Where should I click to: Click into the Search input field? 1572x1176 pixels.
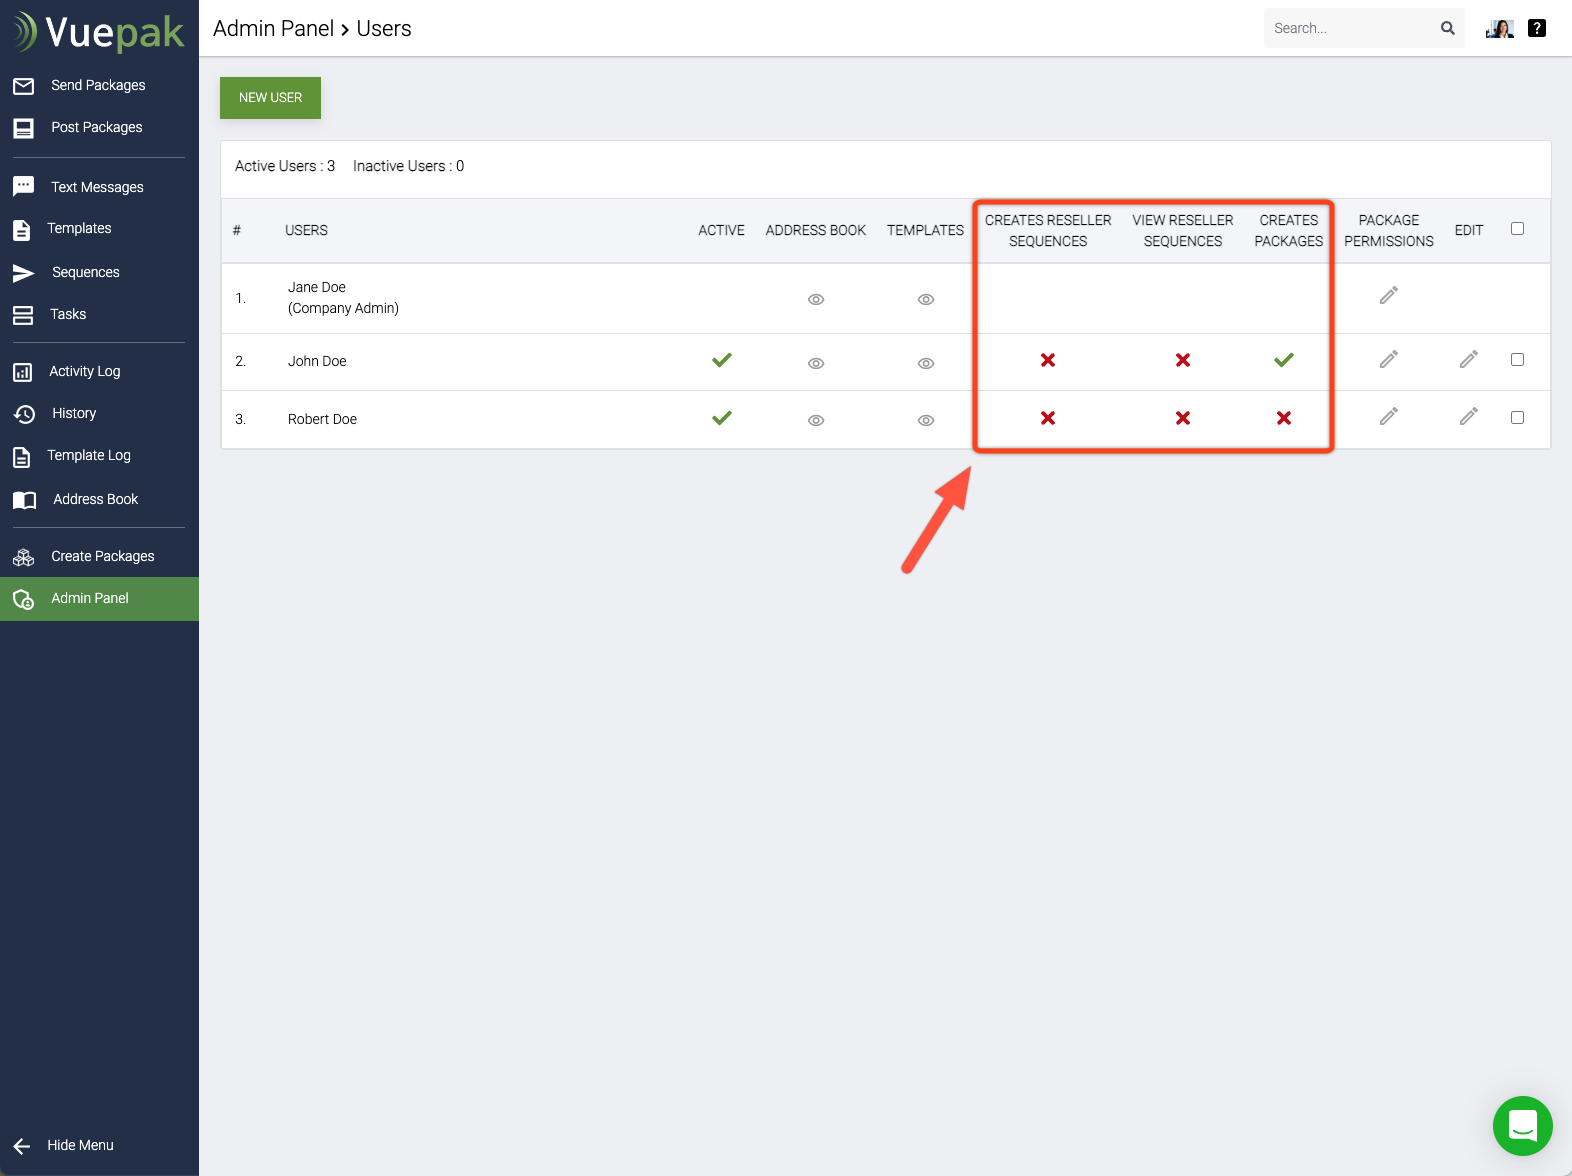tap(1348, 28)
